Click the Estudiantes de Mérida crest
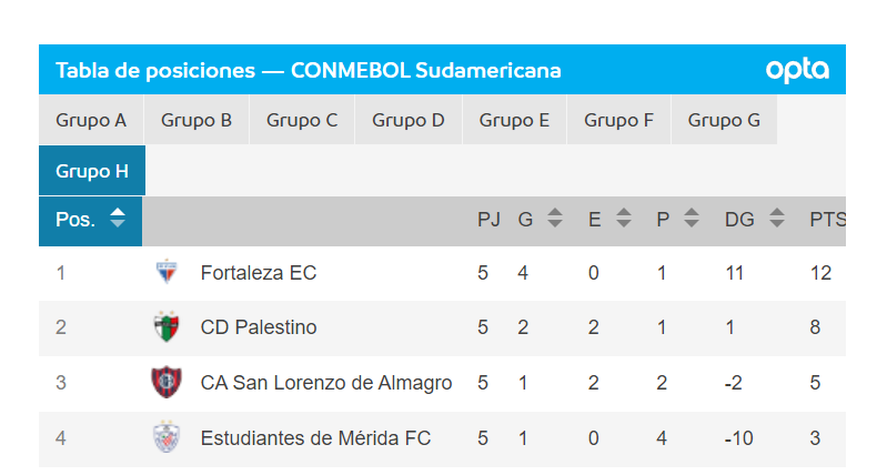This screenshot has width=887, height=475. pyautogui.click(x=166, y=437)
